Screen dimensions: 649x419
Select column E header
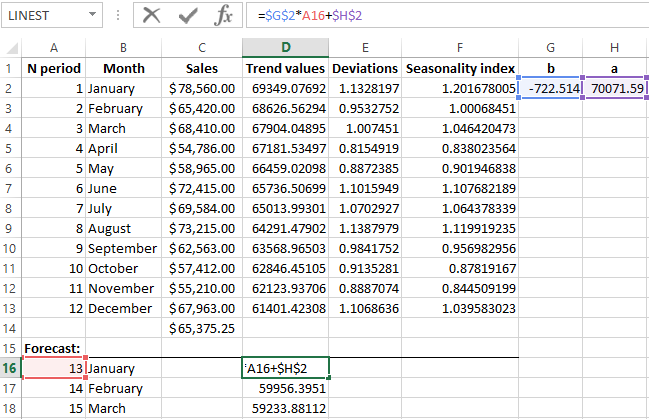click(365, 48)
